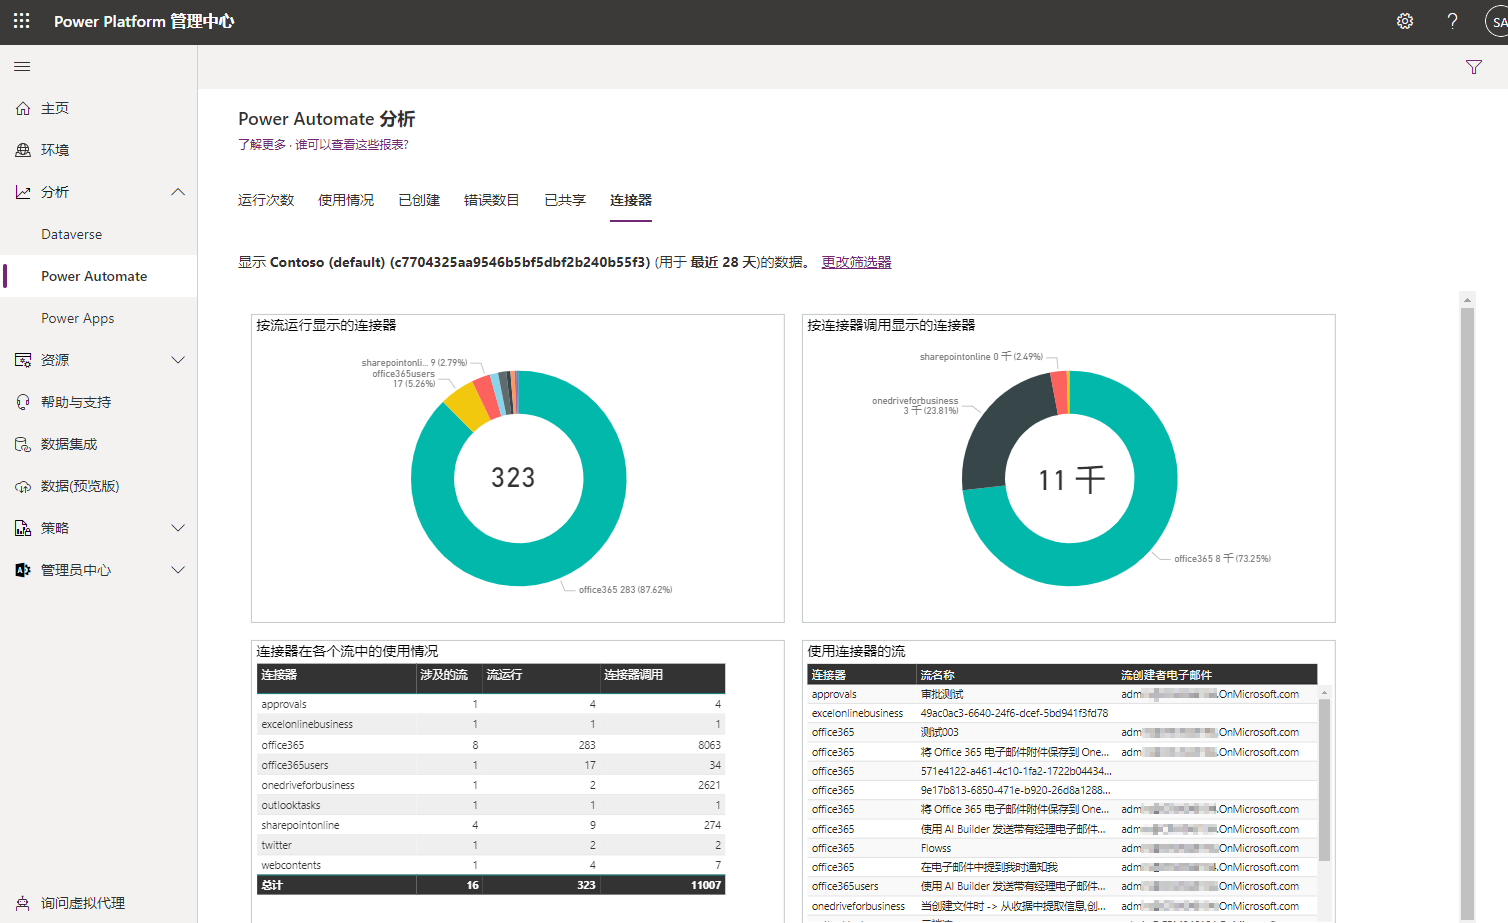Click the 资源 resources icon

(x=23, y=360)
